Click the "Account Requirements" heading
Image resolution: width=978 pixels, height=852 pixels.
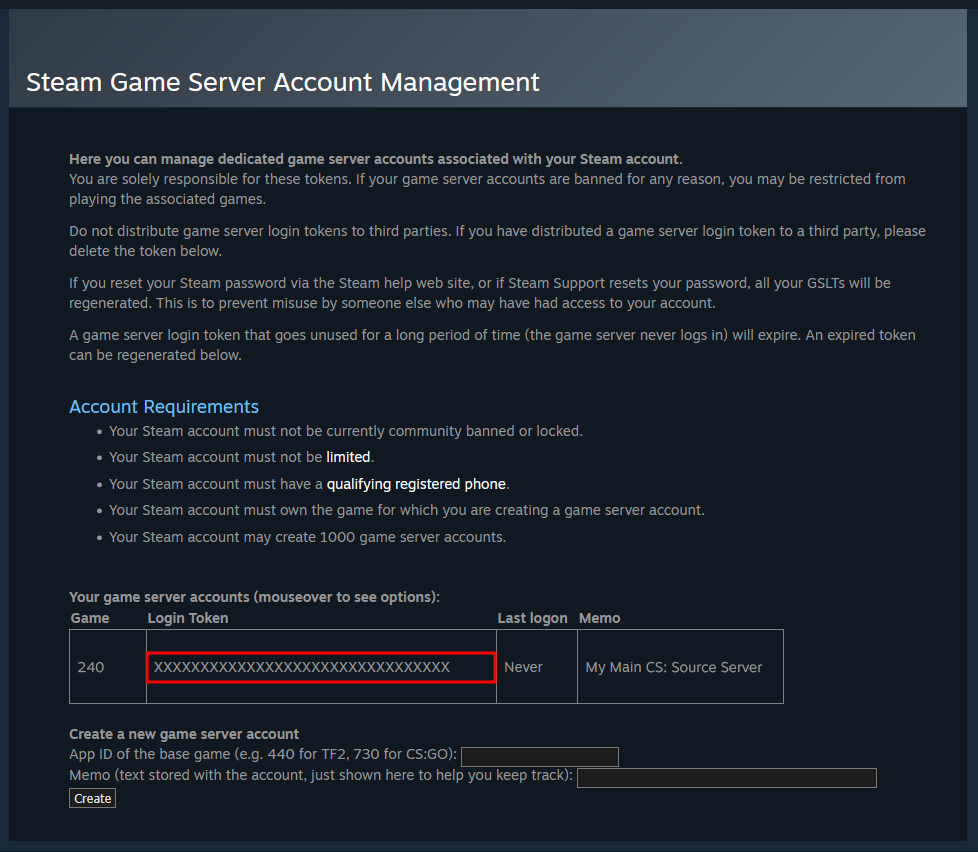tap(164, 407)
